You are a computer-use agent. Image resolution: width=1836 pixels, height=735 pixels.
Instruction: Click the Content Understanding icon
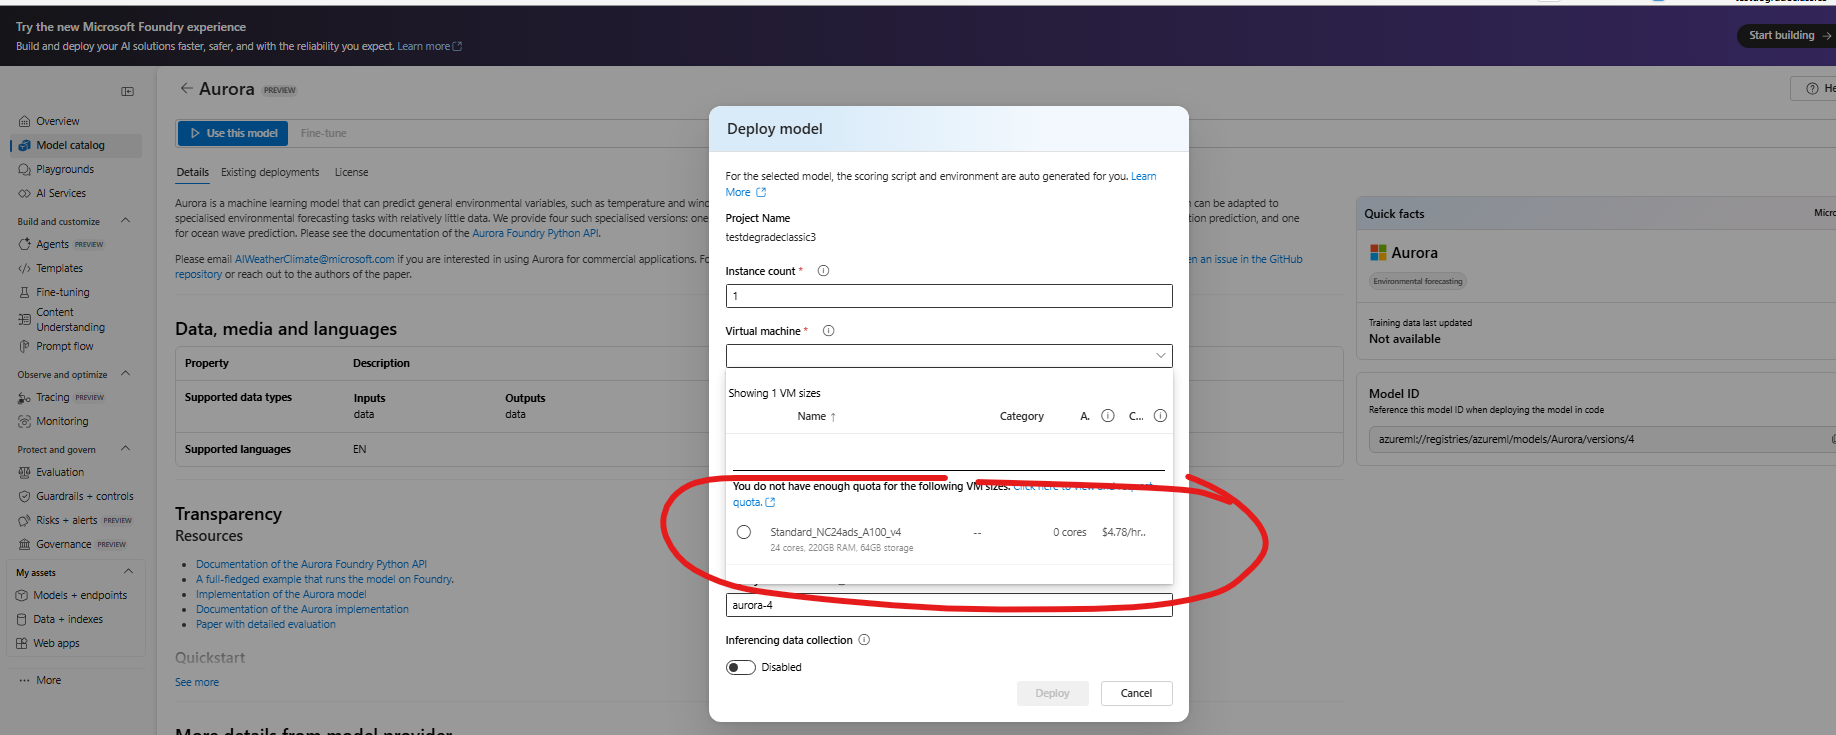(24, 319)
